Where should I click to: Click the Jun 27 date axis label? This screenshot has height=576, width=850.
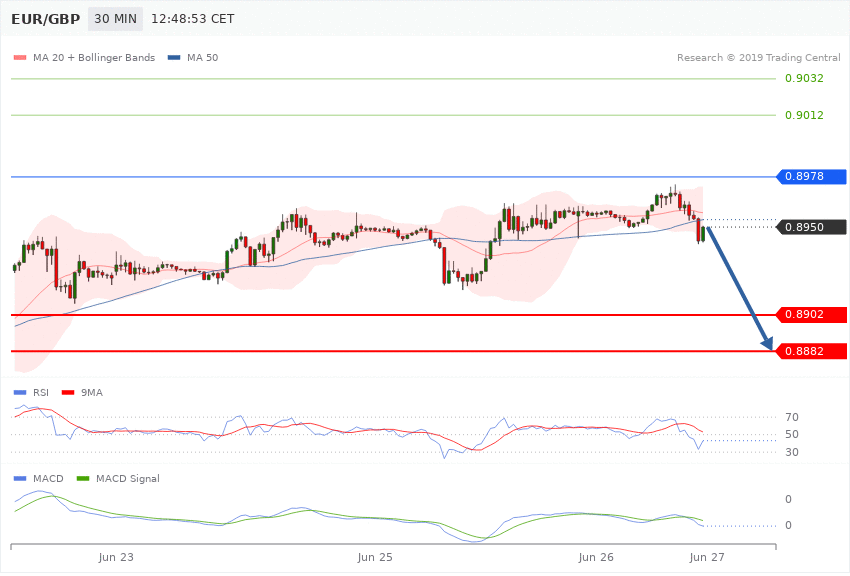(707, 557)
